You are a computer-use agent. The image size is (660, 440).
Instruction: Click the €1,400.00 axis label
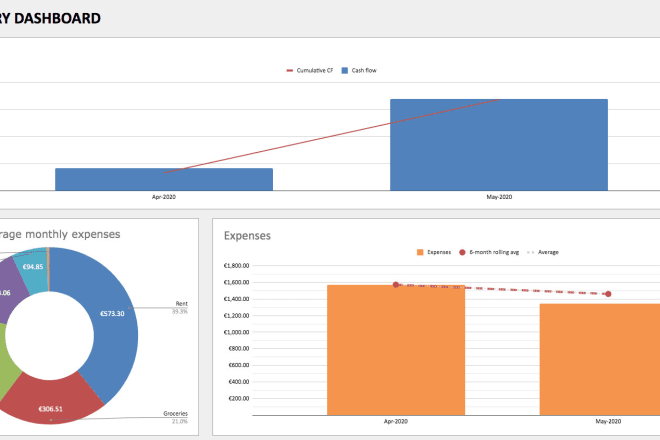coord(236,299)
